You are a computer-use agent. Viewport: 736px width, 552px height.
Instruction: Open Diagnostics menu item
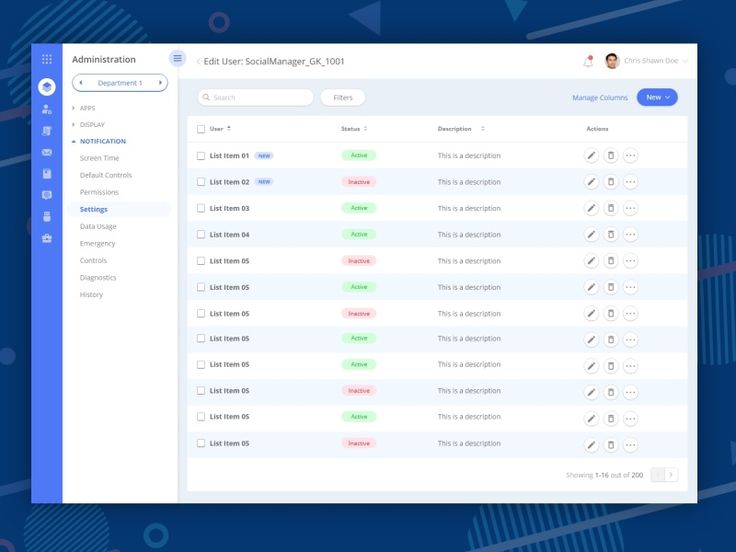coord(98,277)
